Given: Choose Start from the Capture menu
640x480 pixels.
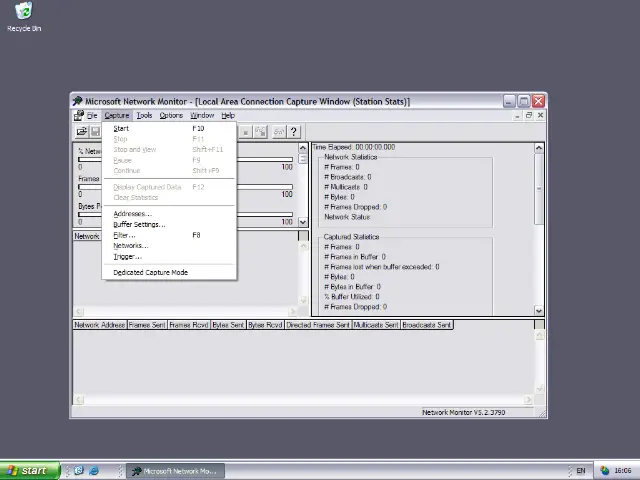Looking at the screenshot, I should pos(169,128).
